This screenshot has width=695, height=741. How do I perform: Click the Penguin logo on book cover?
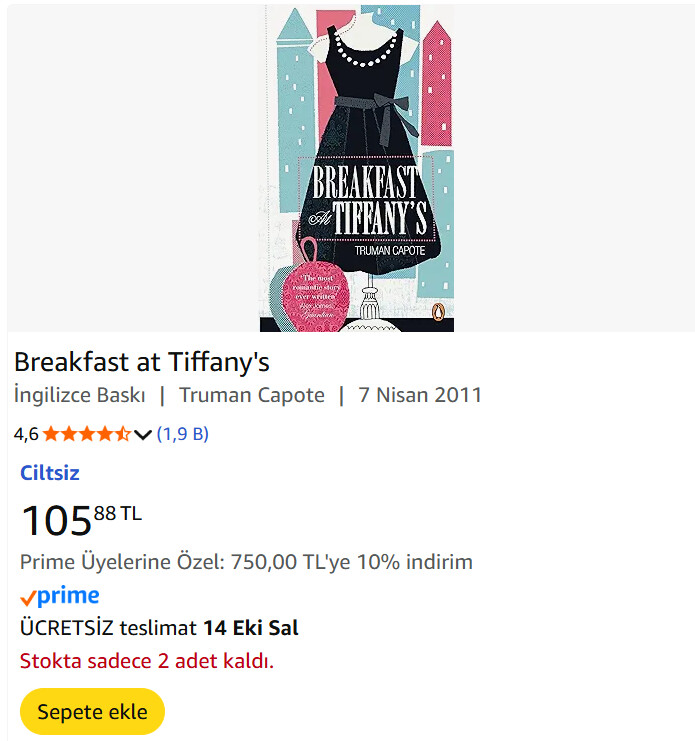click(441, 318)
